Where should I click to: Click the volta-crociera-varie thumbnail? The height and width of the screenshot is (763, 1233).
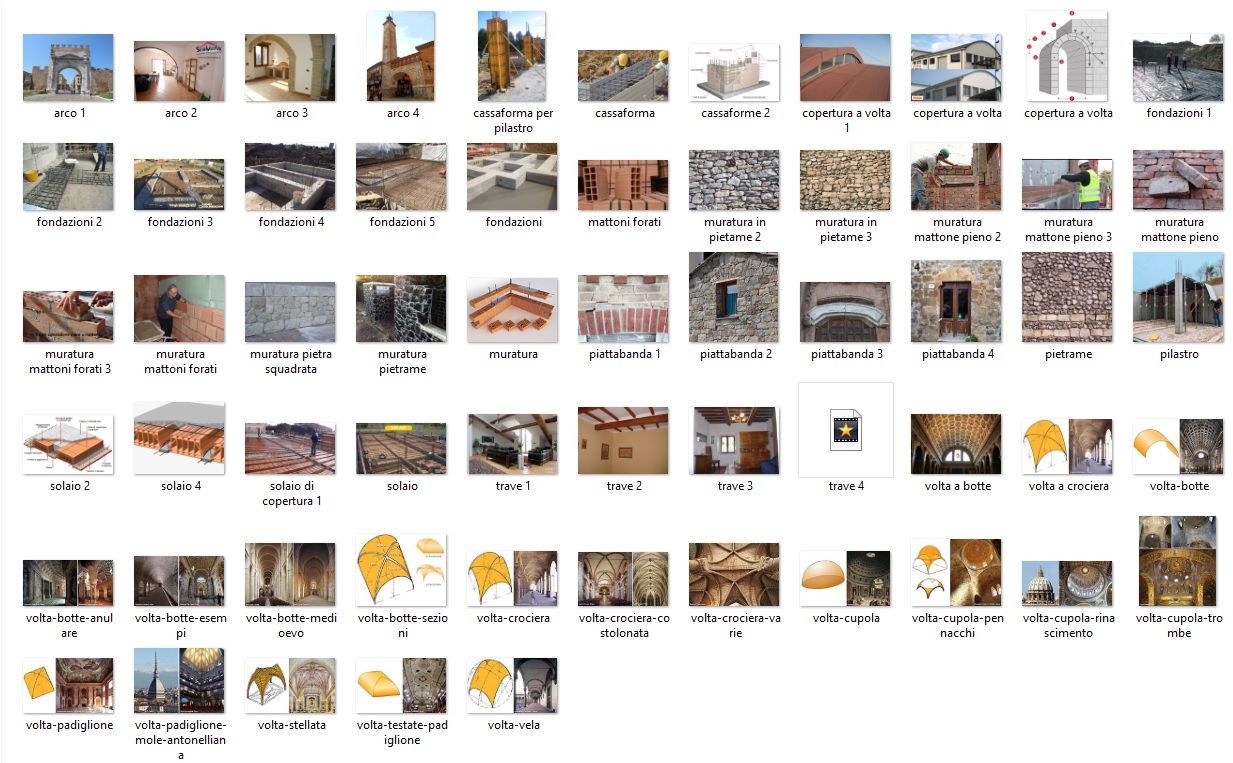coord(734,575)
